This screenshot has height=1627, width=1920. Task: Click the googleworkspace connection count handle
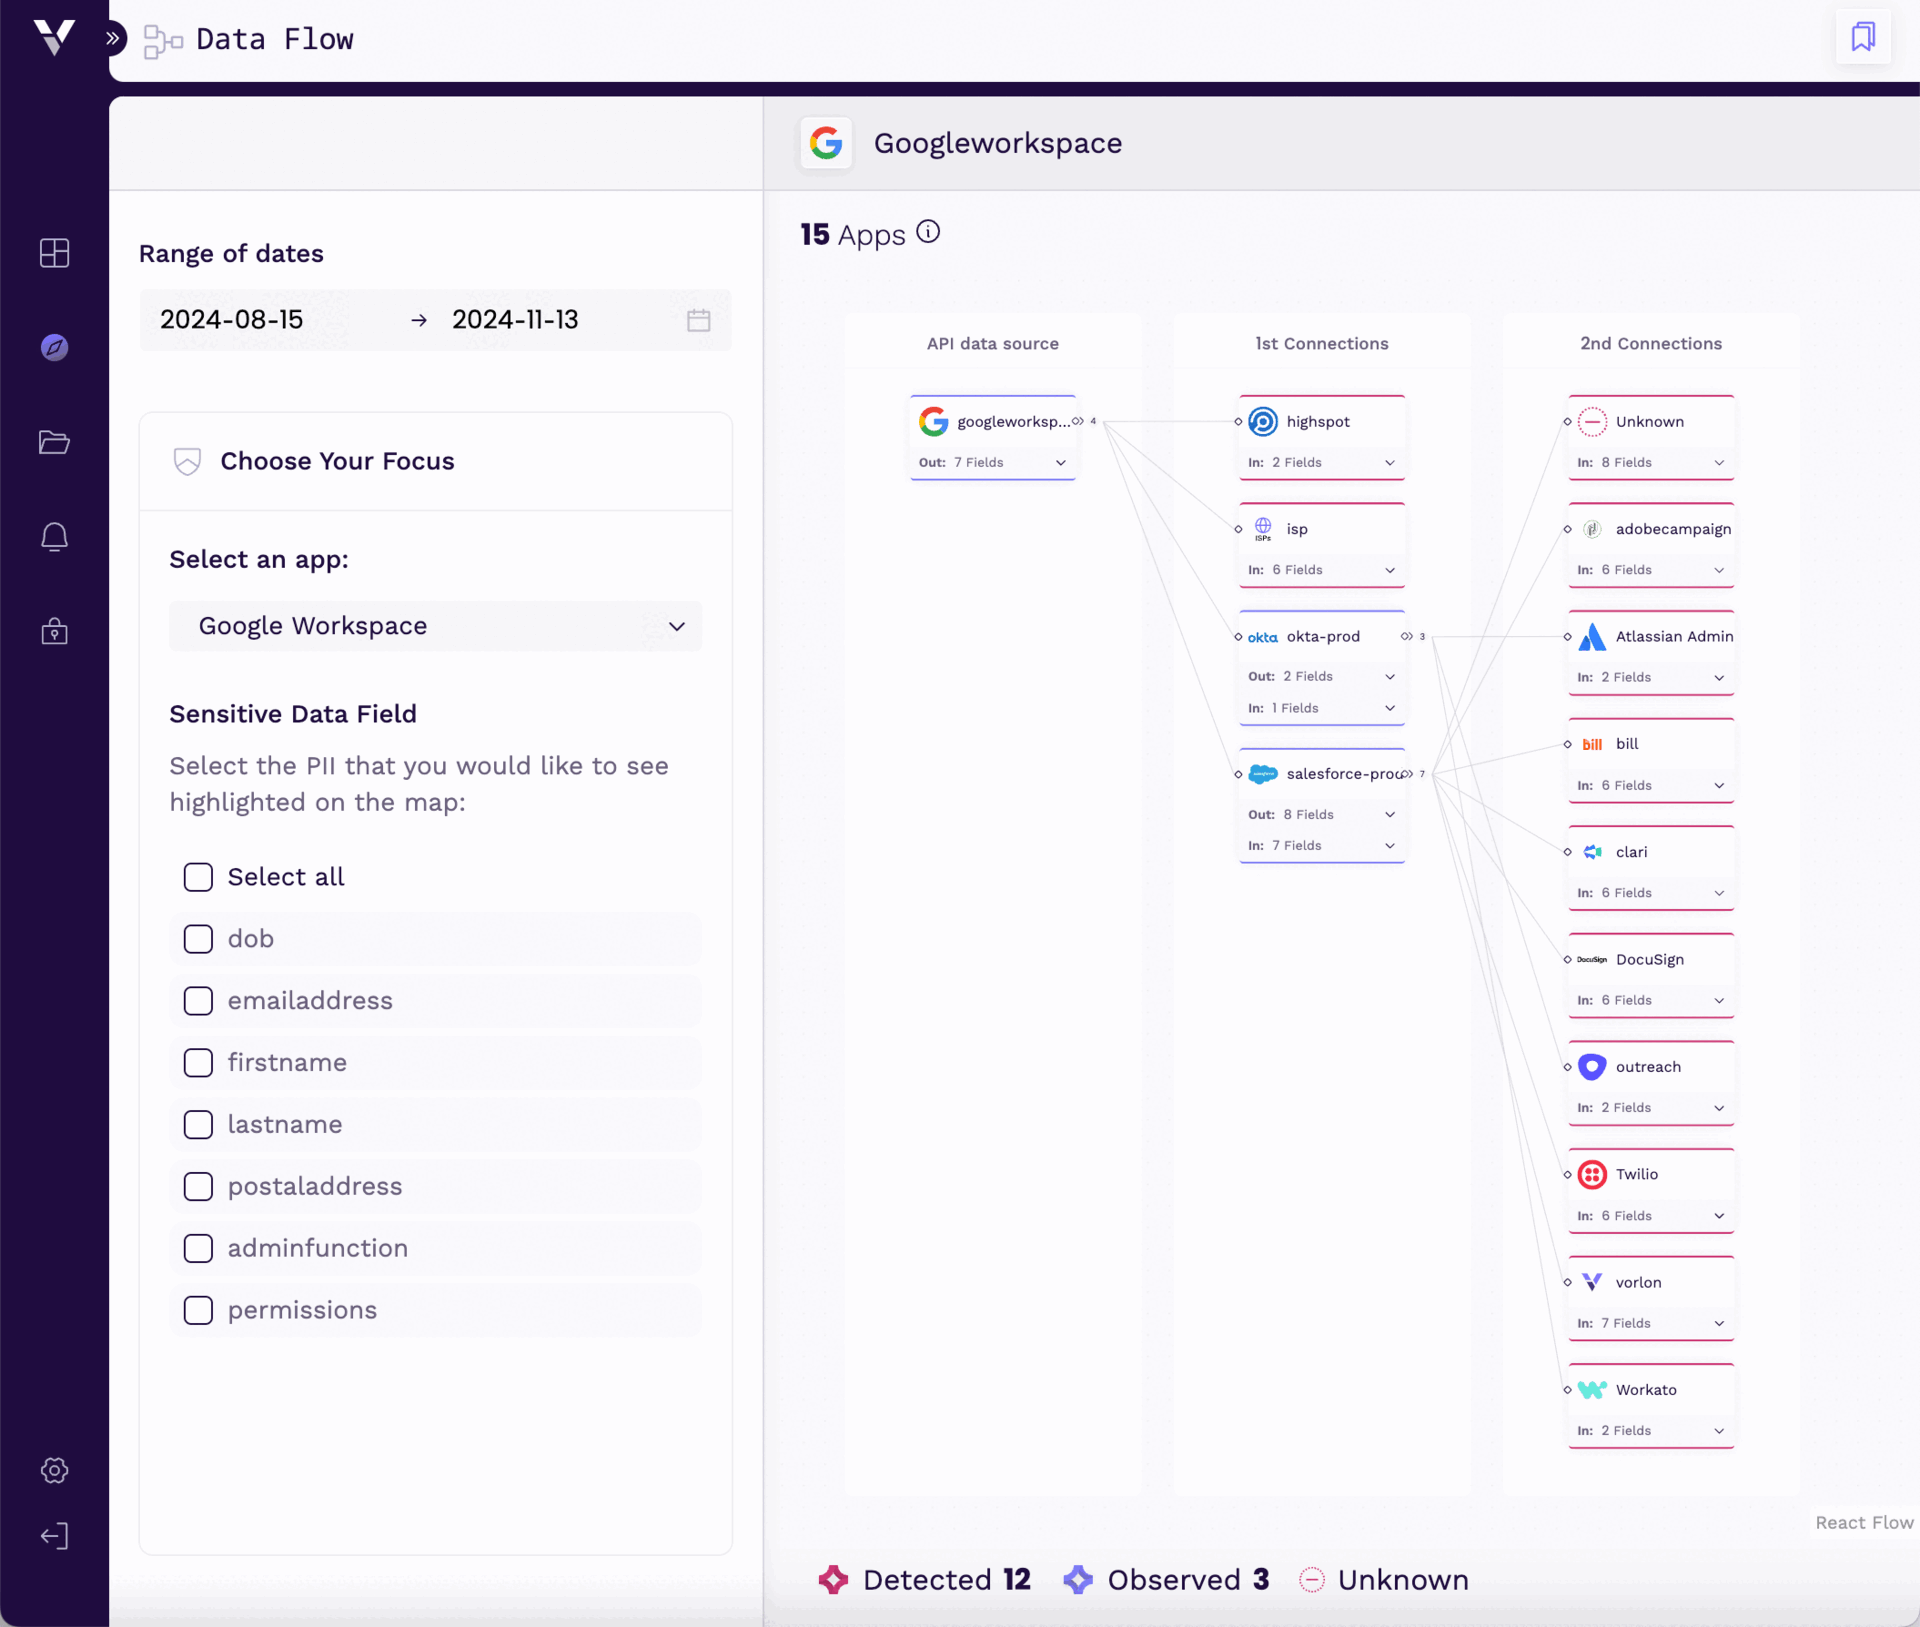(1083, 421)
